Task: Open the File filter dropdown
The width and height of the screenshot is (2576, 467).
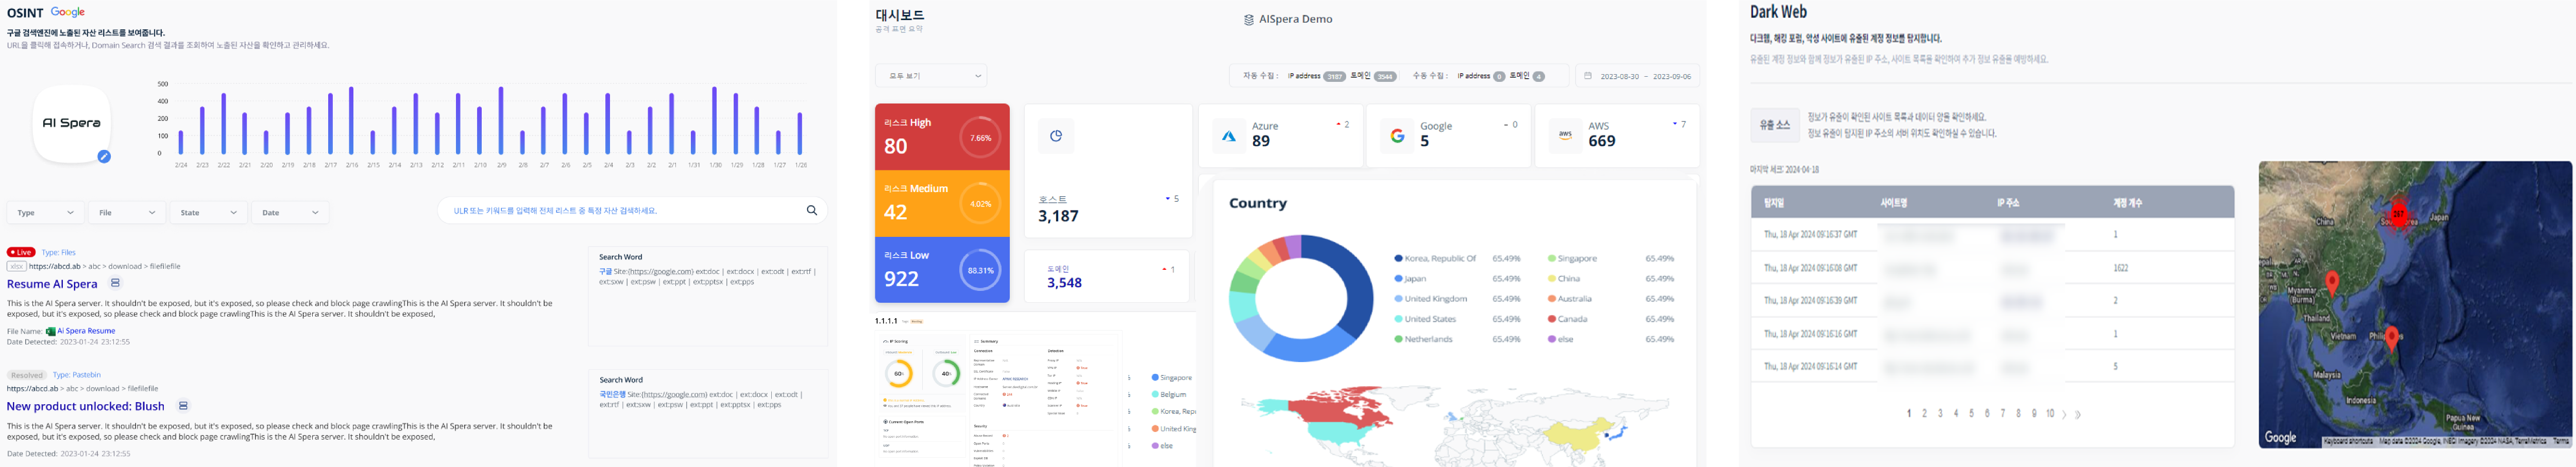Action: [x=126, y=212]
